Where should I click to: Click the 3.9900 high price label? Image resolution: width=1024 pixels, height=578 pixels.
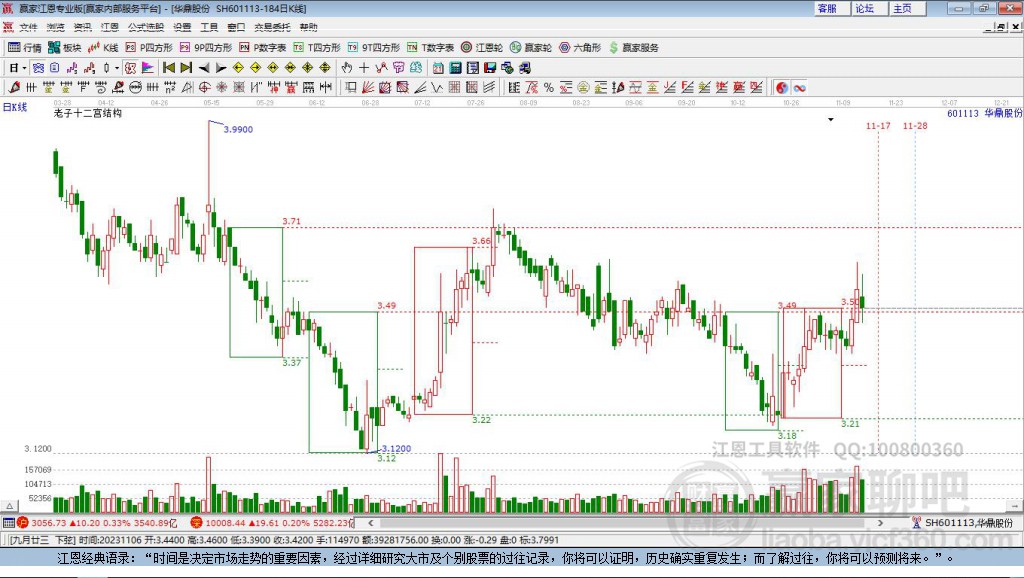[x=238, y=129]
